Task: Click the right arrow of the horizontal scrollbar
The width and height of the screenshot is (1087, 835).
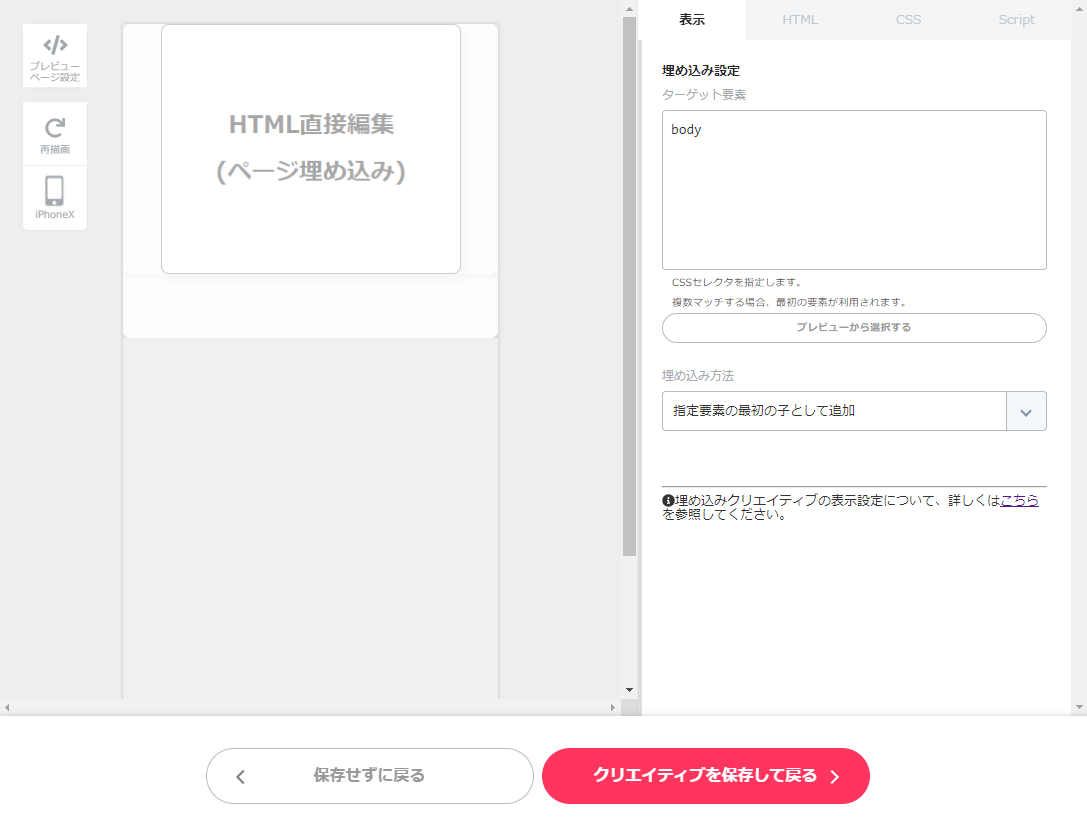Action: pyautogui.click(x=613, y=708)
